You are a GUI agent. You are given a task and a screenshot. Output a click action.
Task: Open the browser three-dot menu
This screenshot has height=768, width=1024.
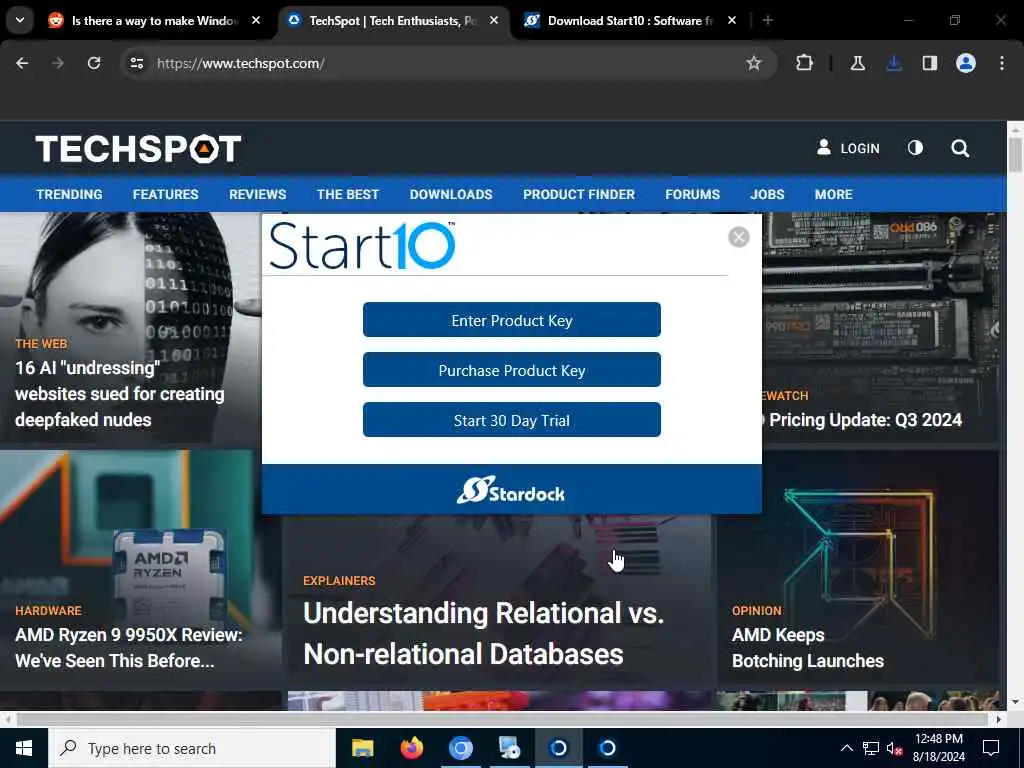tap(1002, 63)
